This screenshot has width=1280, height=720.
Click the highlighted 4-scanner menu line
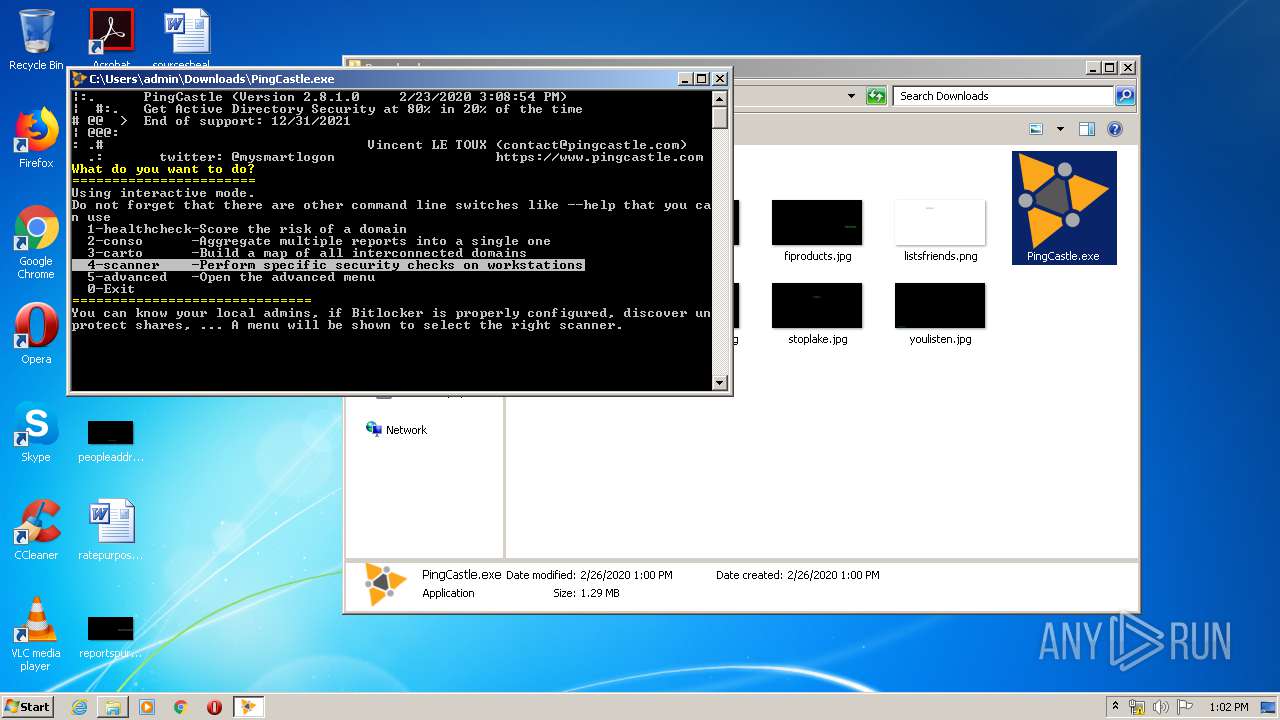[x=328, y=265]
